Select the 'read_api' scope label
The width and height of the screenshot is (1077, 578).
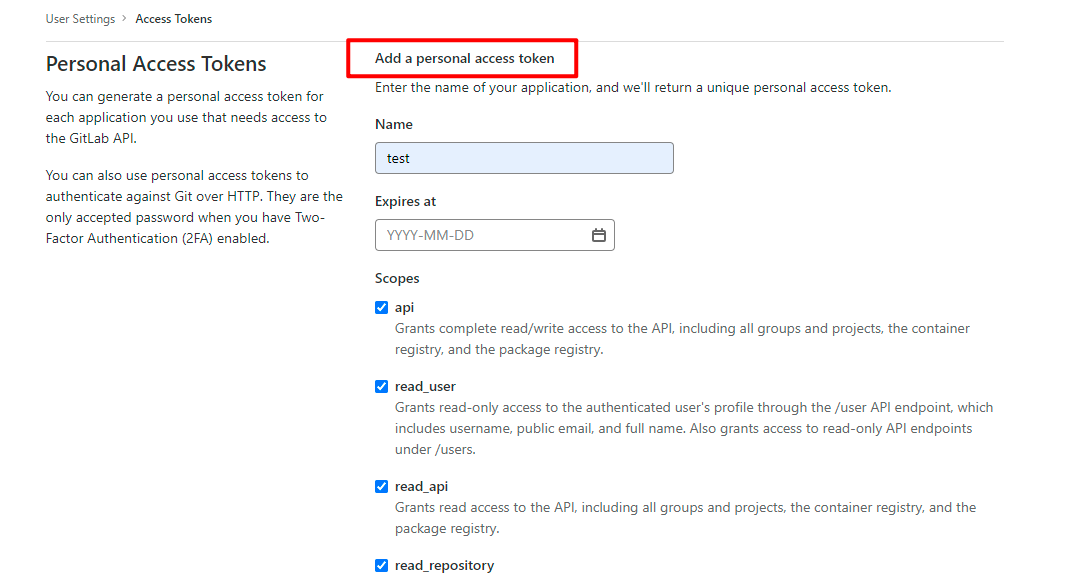click(x=421, y=487)
